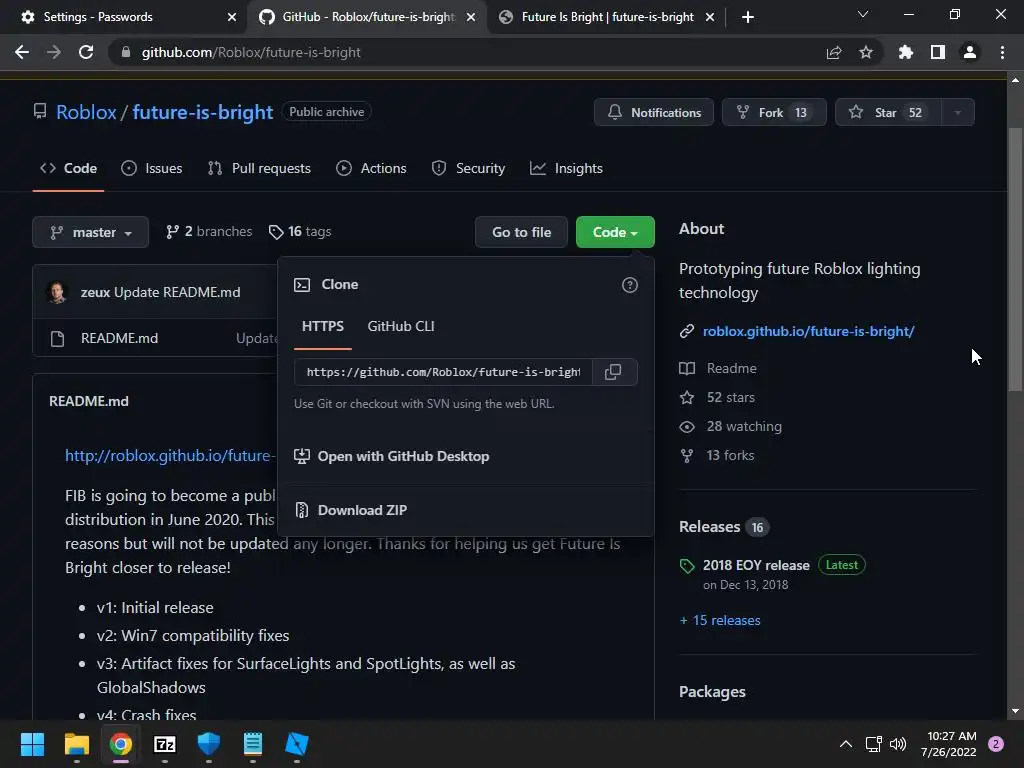1024x768 pixels.
Task: Open the volume control in system tray
Action: [898, 744]
